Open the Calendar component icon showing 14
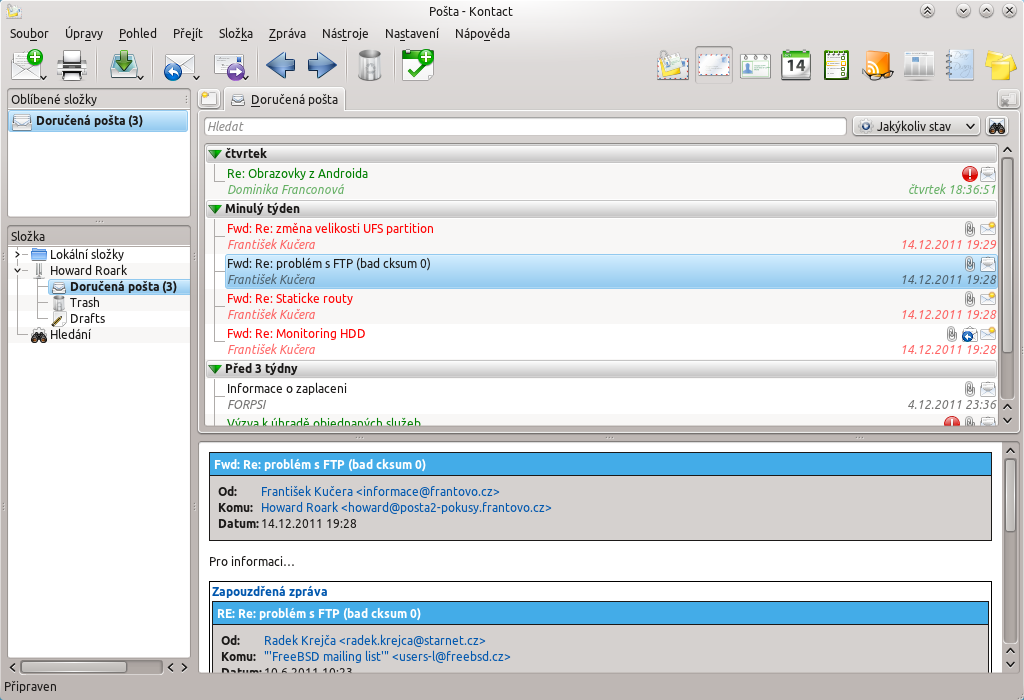 795,65
